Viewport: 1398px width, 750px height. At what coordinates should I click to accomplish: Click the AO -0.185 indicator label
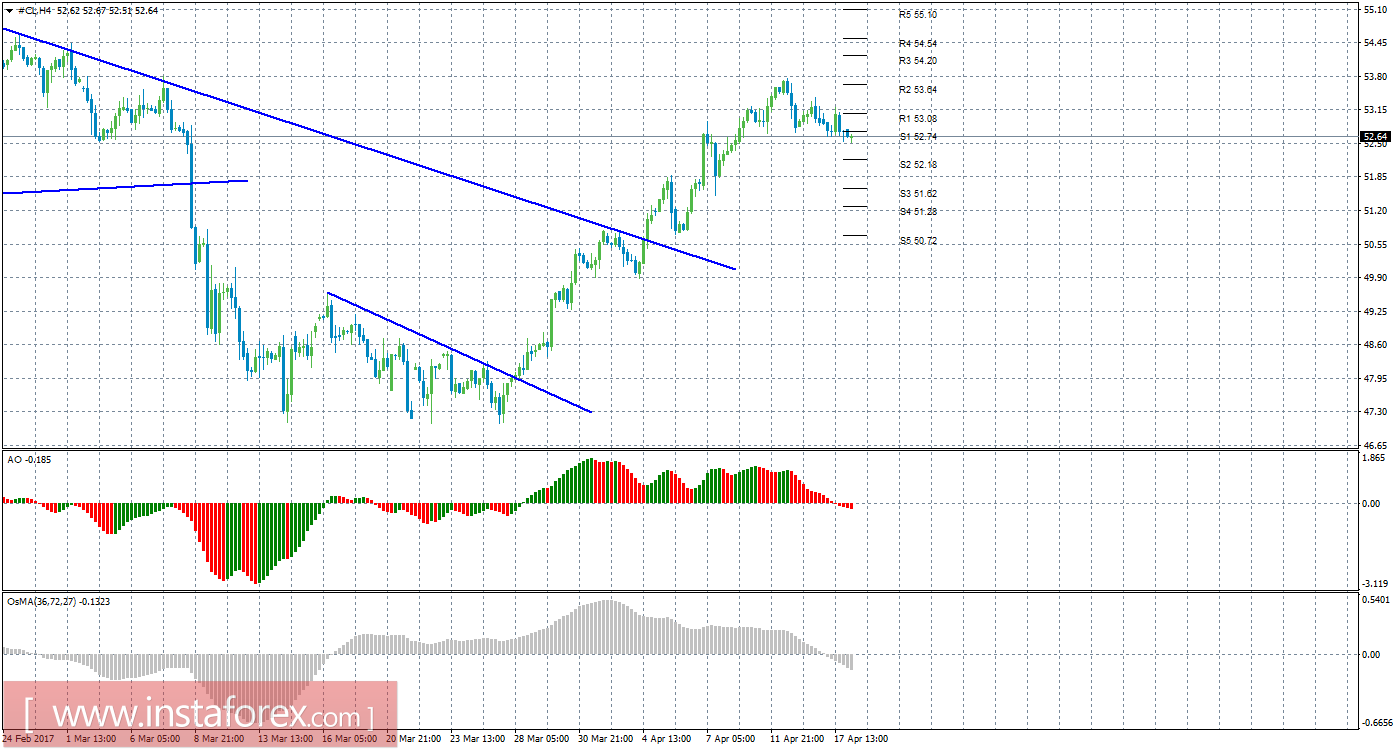[x=28, y=458]
